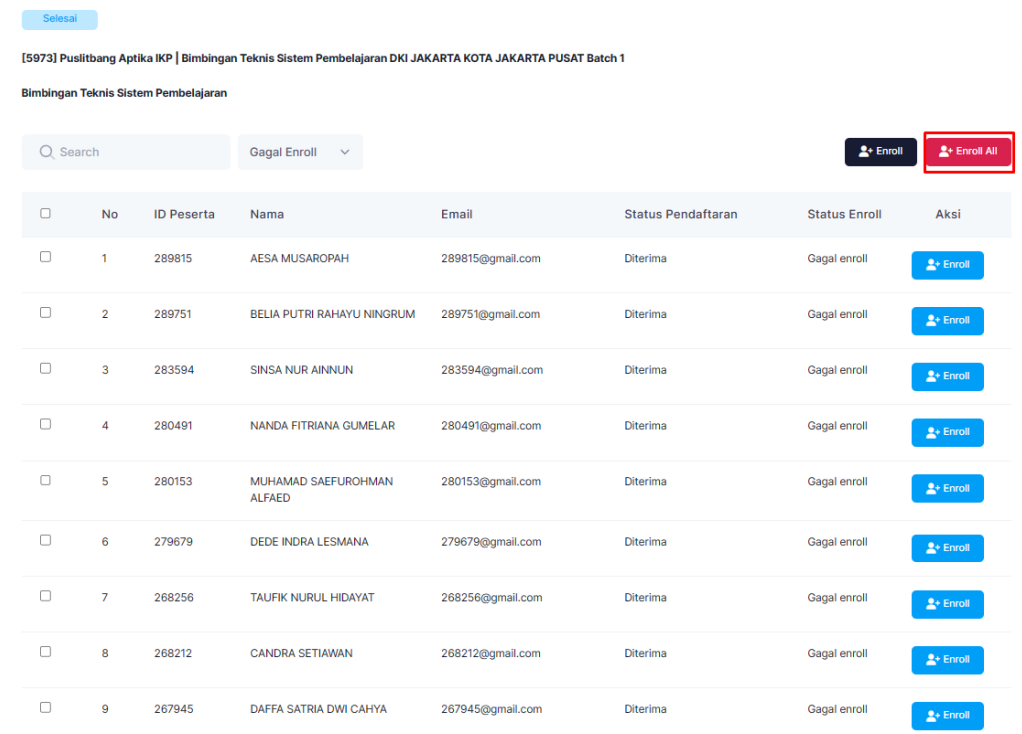Enroll participant DAFFA SATRIA DWI CAHYA
The image size is (1022, 734).
947,715
